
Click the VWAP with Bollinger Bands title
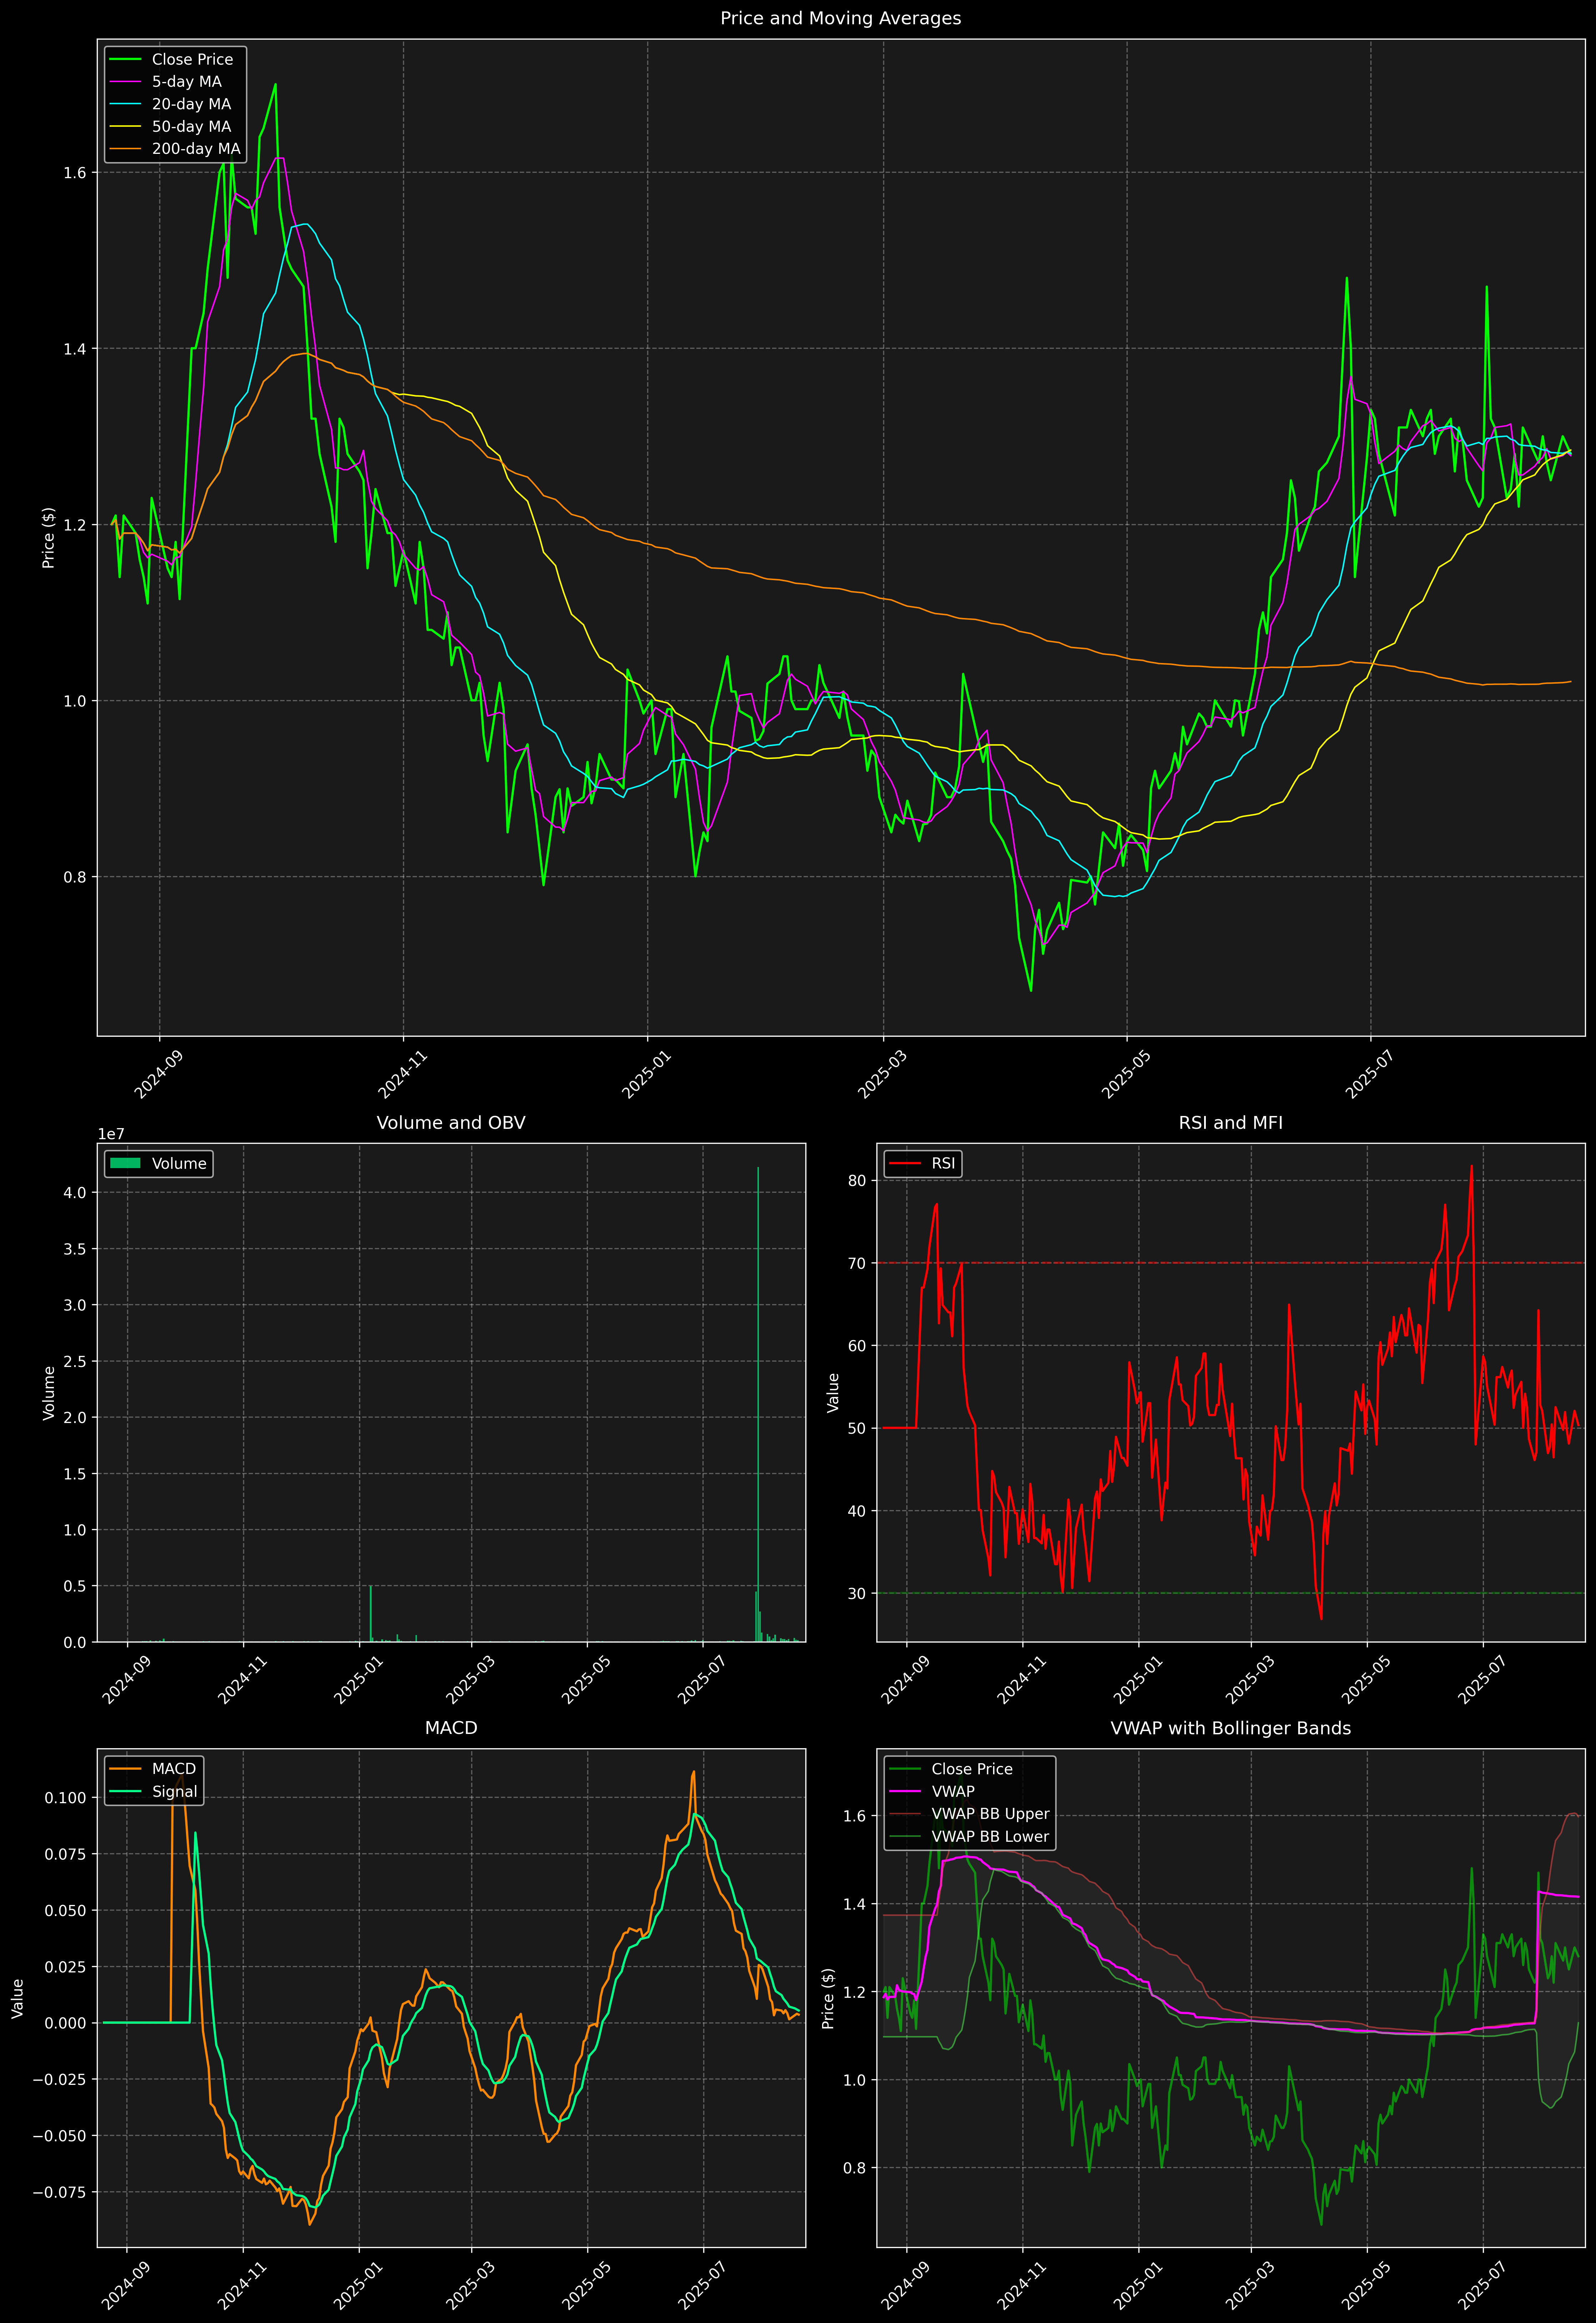pyautogui.click(x=1230, y=1729)
